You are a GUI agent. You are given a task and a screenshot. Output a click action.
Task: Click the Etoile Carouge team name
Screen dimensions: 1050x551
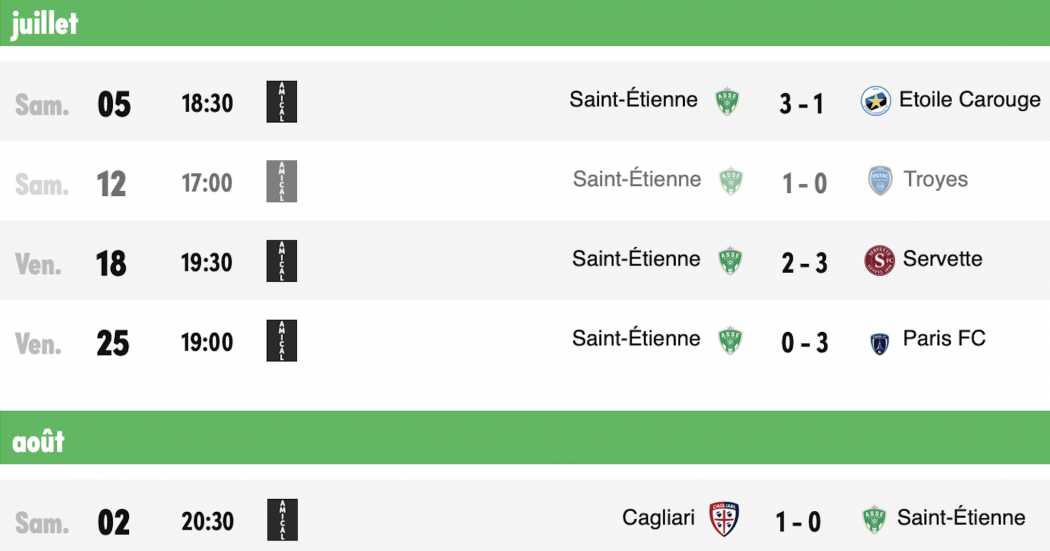(970, 100)
